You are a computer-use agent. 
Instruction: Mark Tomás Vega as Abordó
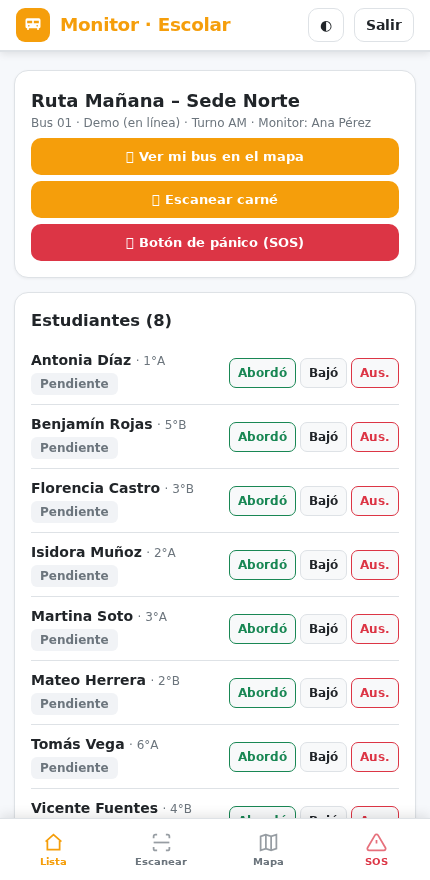point(262,757)
